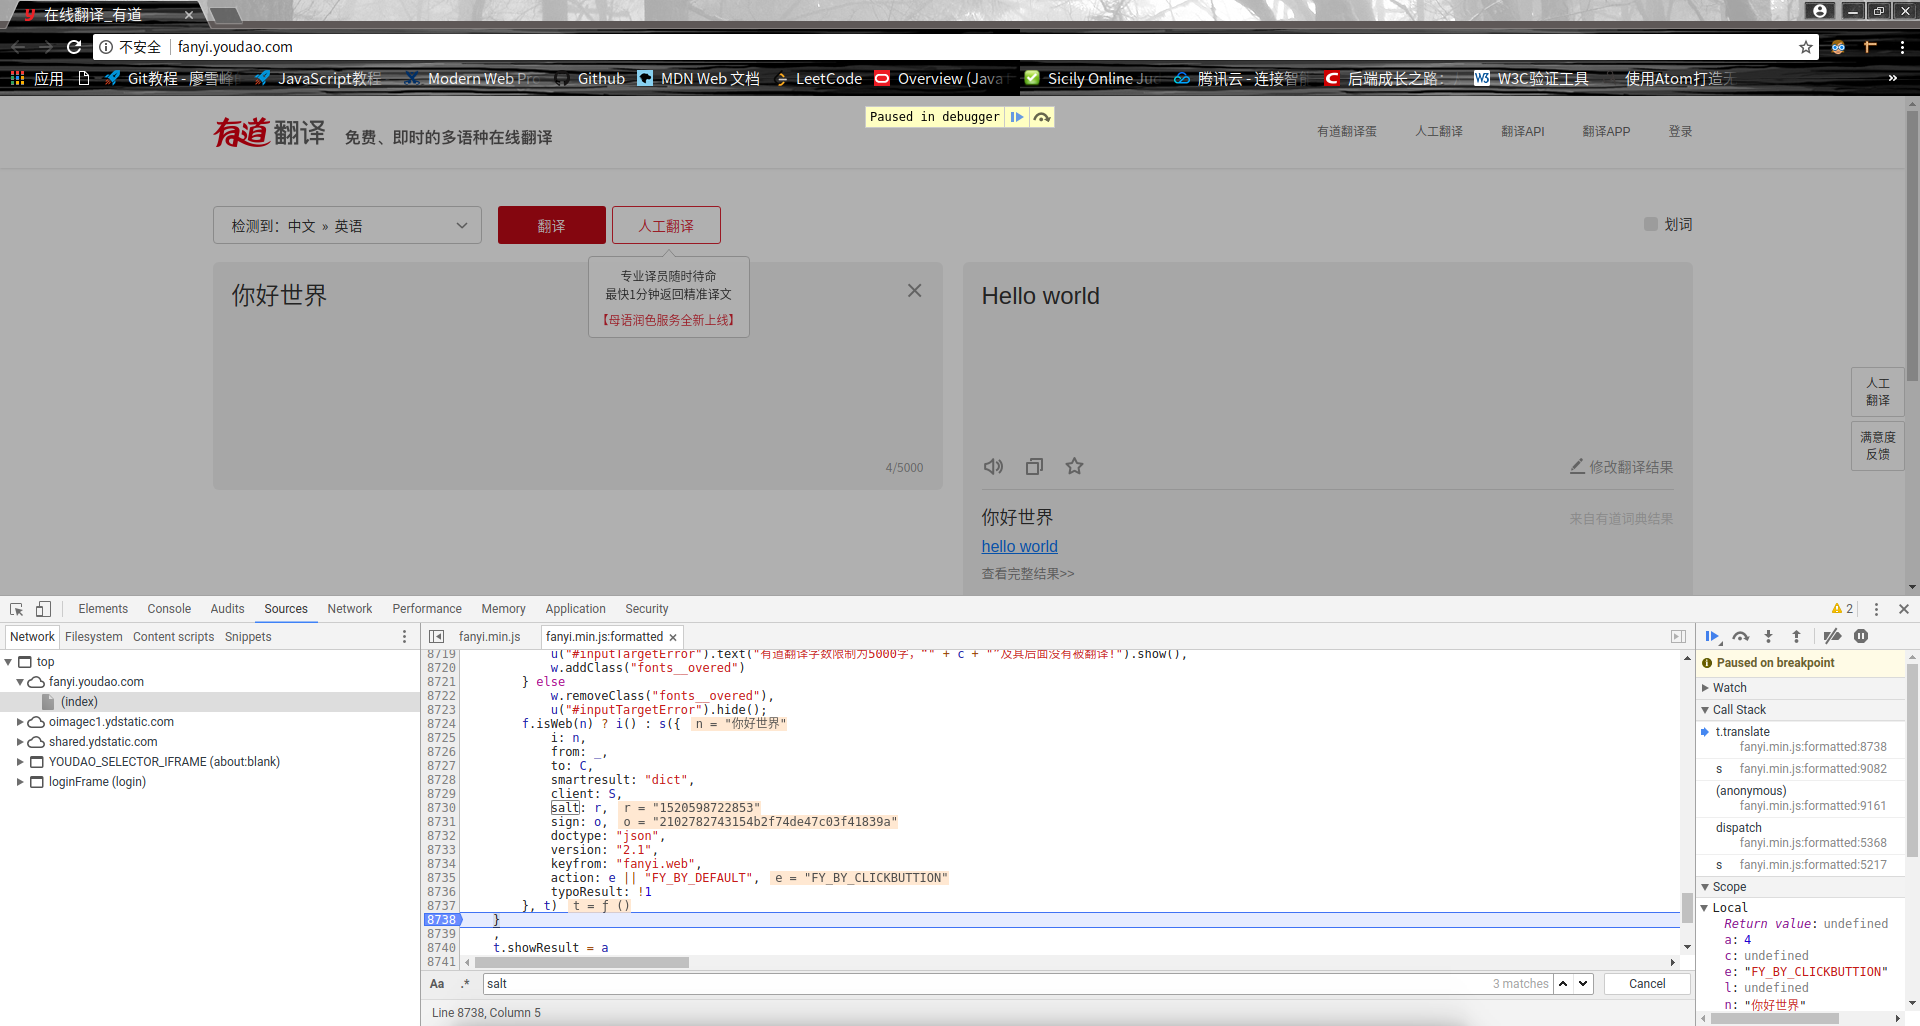Toggle regex search option
Screen dimensions: 1920x1026
pos(465,984)
